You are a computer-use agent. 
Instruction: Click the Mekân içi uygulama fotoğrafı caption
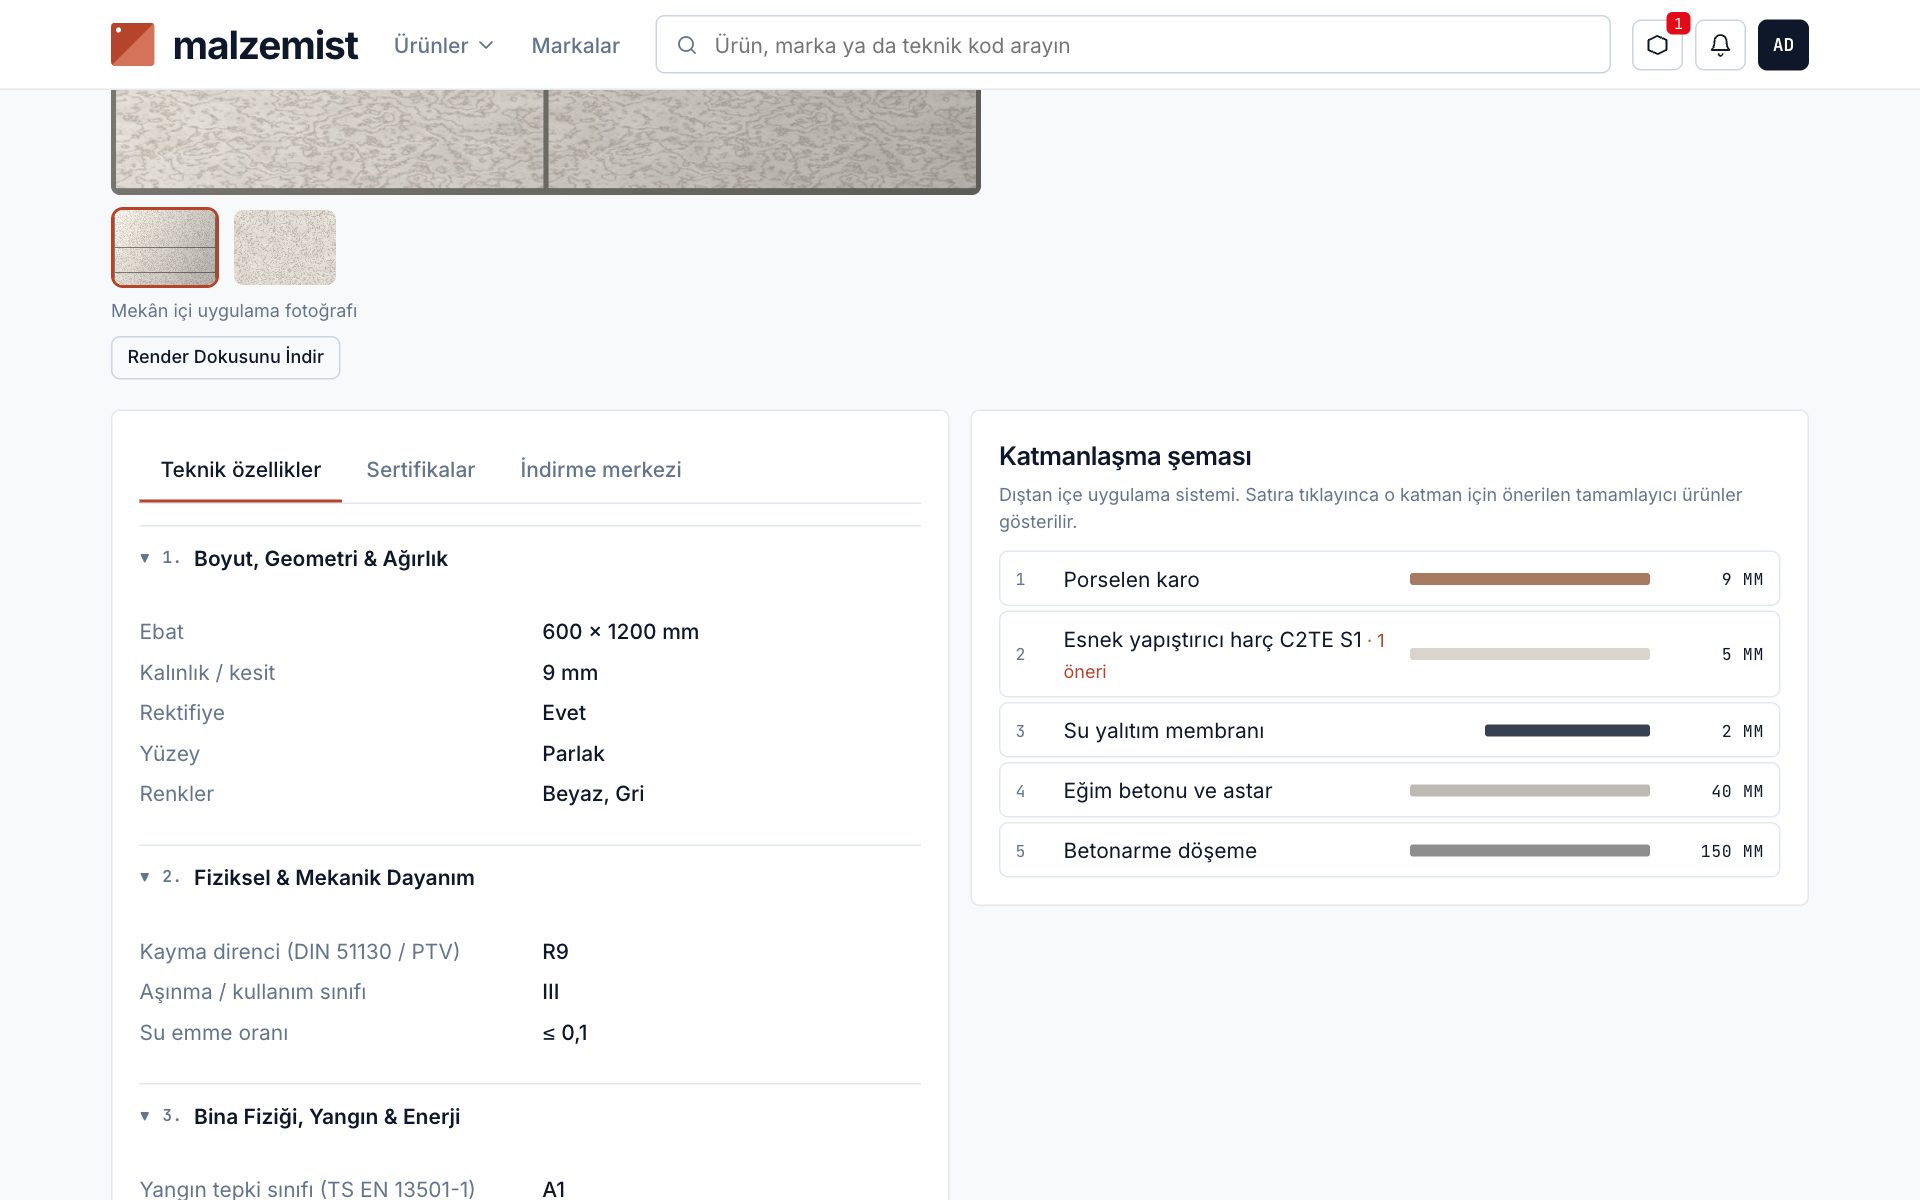(234, 311)
